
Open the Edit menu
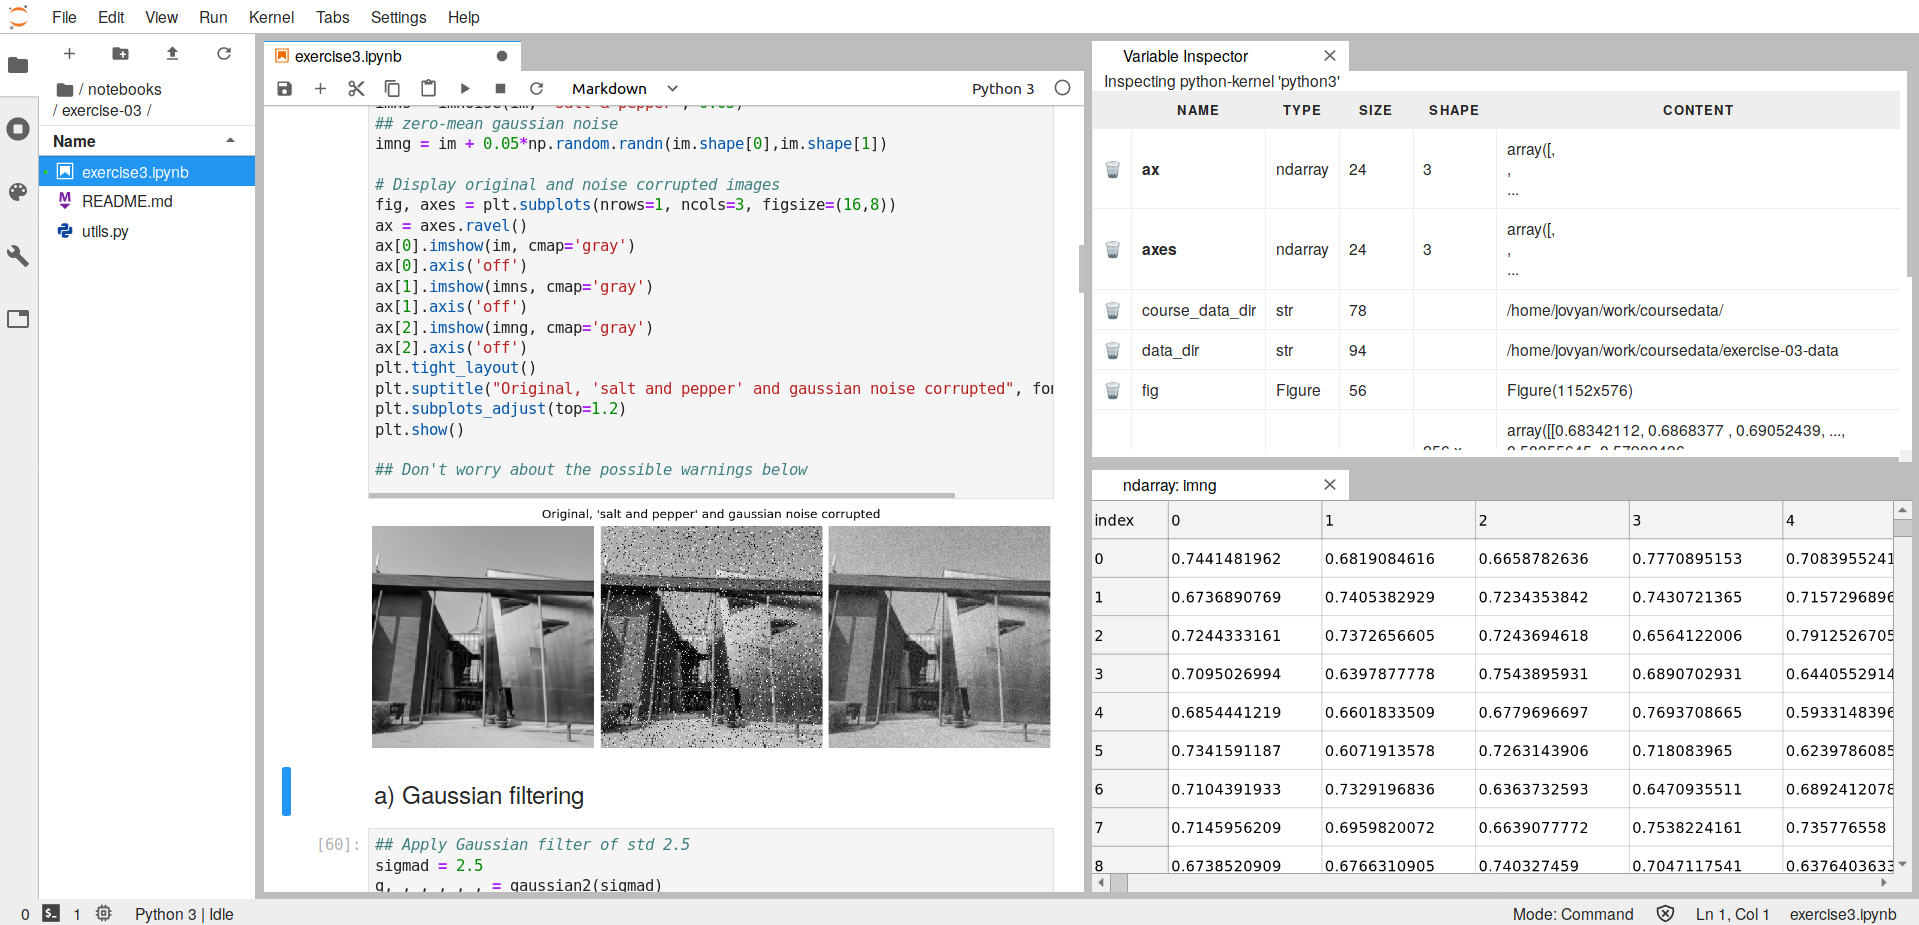tap(111, 17)
